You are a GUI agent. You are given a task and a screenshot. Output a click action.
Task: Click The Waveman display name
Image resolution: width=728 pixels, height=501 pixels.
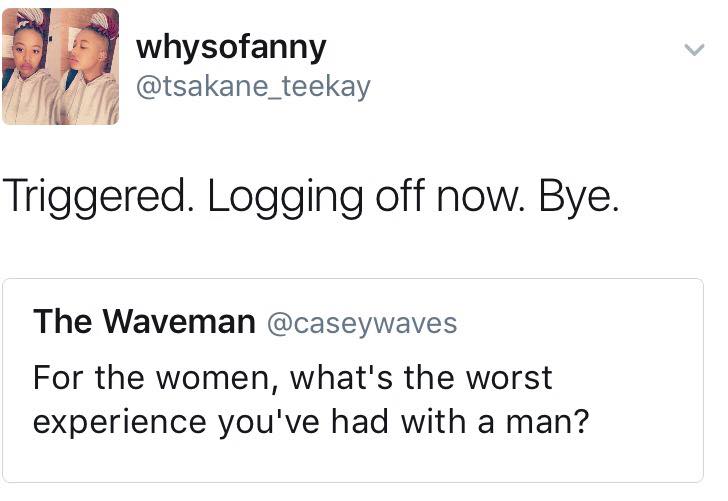tap(144, 321)
